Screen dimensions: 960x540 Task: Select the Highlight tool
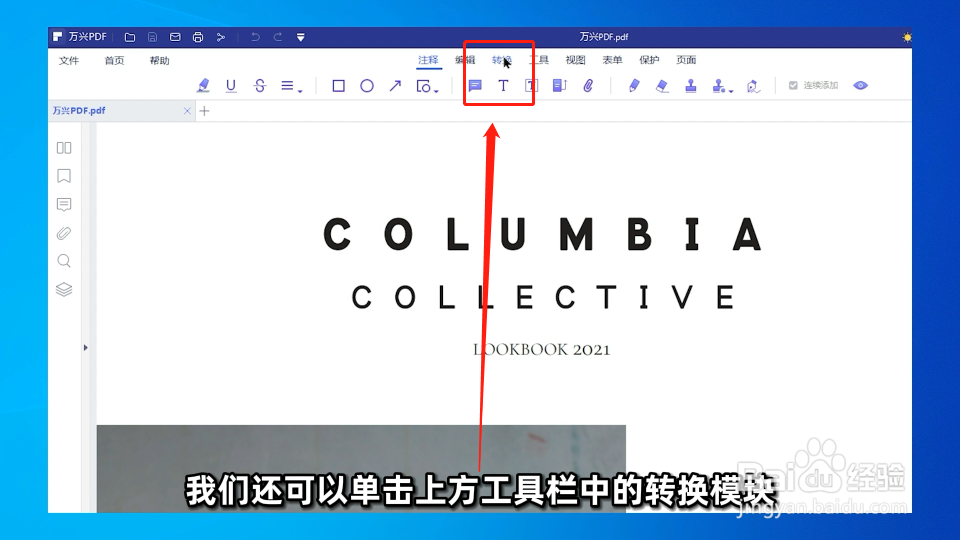point(203,86)
